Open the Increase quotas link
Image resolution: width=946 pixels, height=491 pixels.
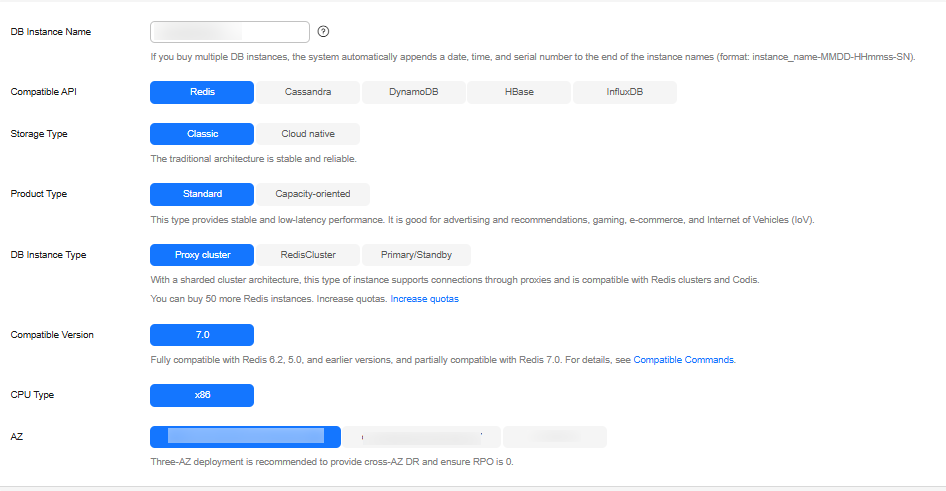coord(425,299)
